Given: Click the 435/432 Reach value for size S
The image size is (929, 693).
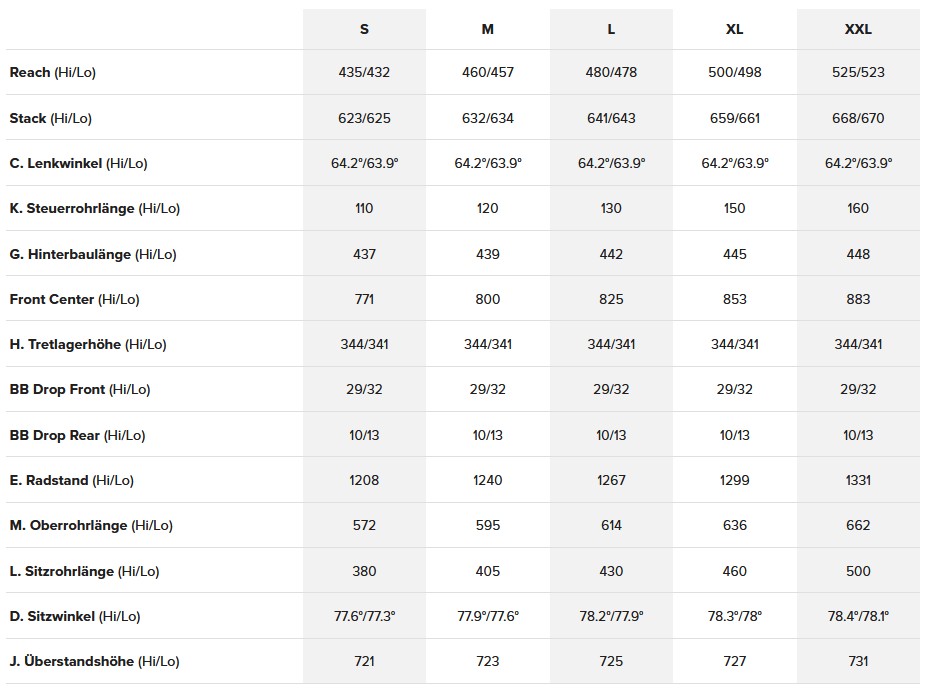Looking at the screenshot, I should click(364, 72).
